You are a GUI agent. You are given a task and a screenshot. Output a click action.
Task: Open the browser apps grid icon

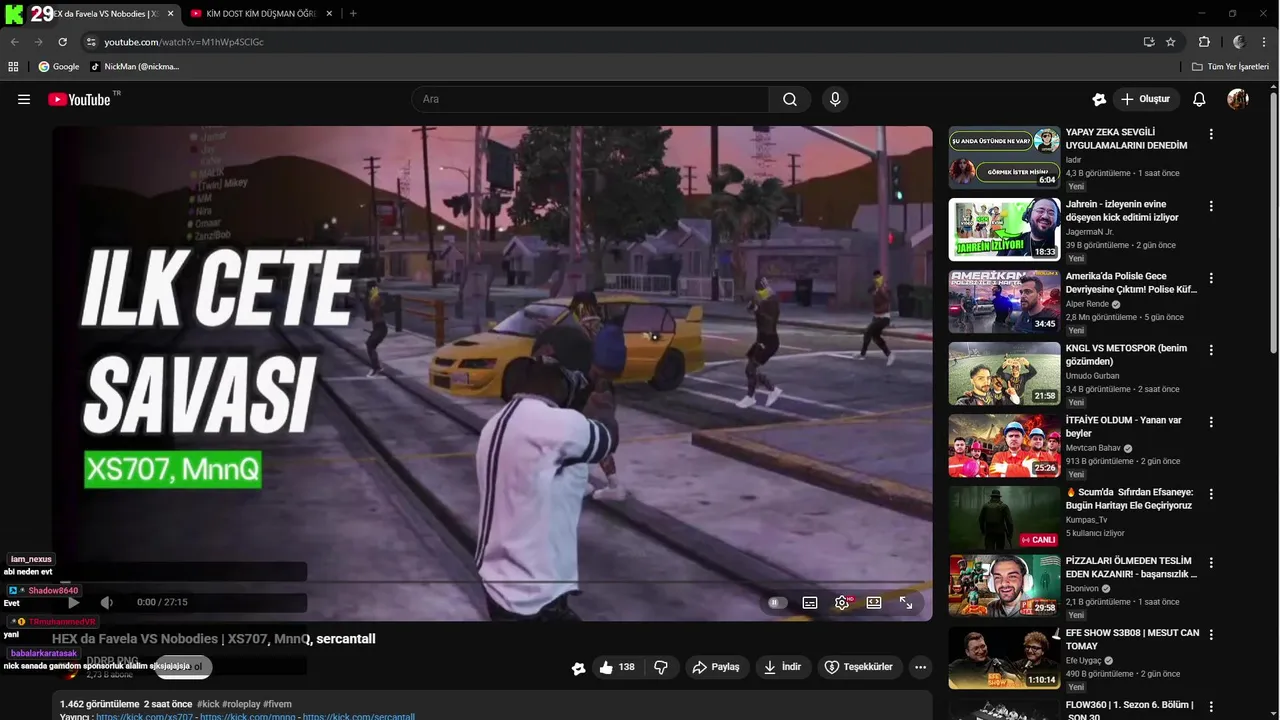[x=13, y=67]
